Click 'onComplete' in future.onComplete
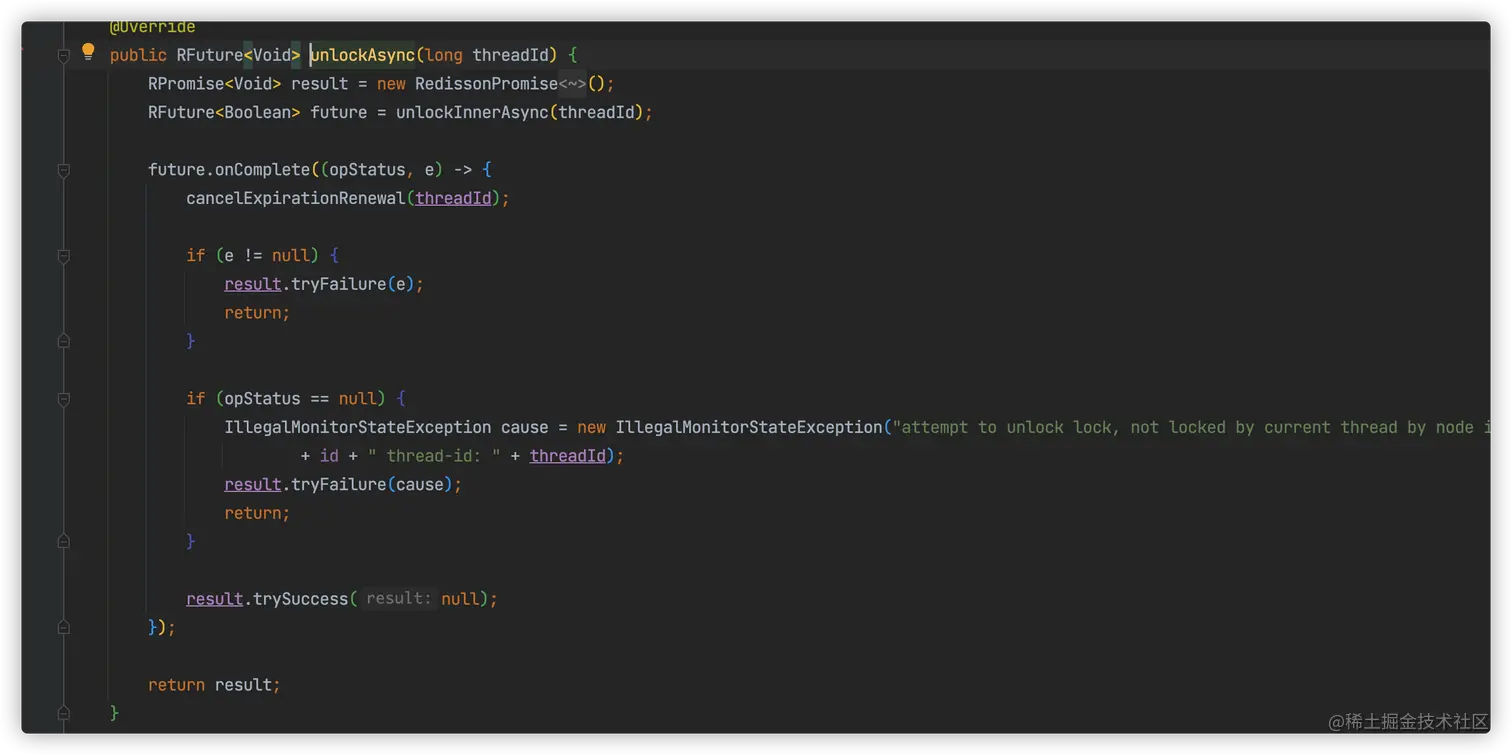 [x=262, y=170]
